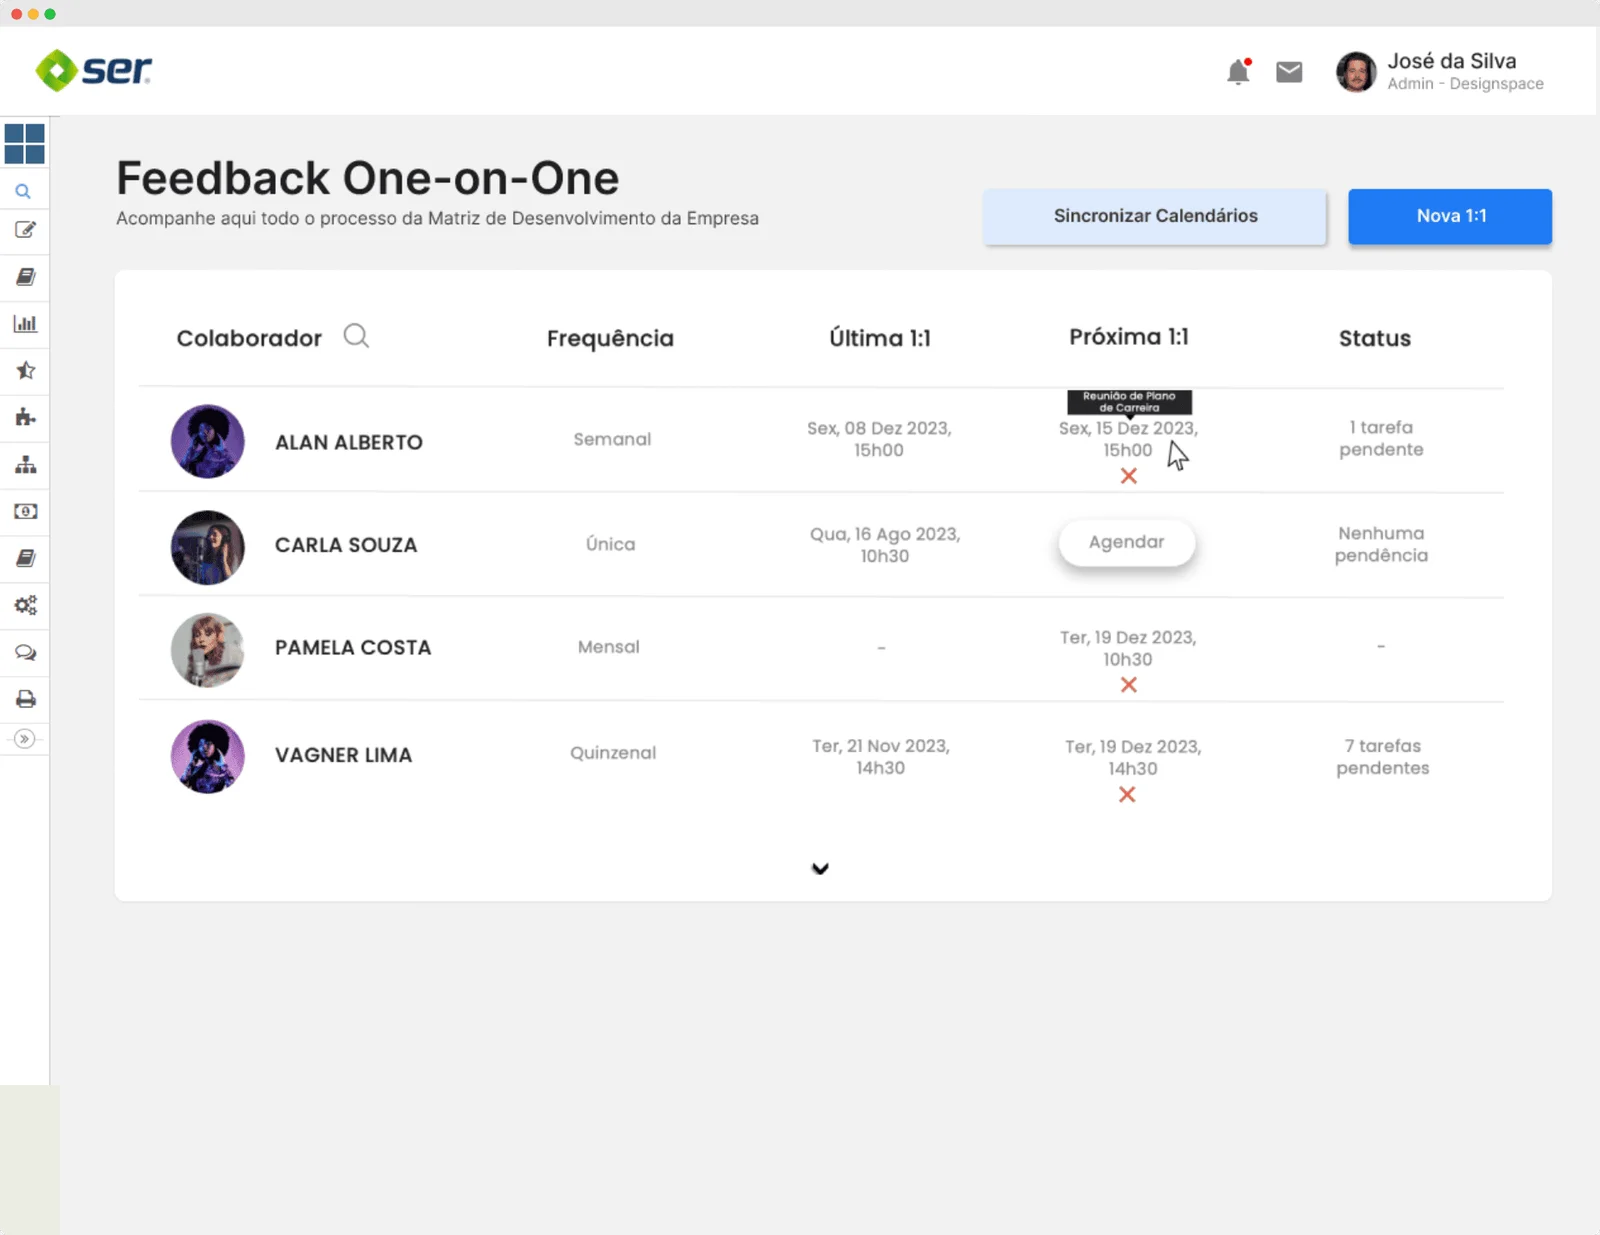This screenshot has width=1600, height=1235.
Task: Search collaborators using Colaborador magnifier icon
Action: 356,336
